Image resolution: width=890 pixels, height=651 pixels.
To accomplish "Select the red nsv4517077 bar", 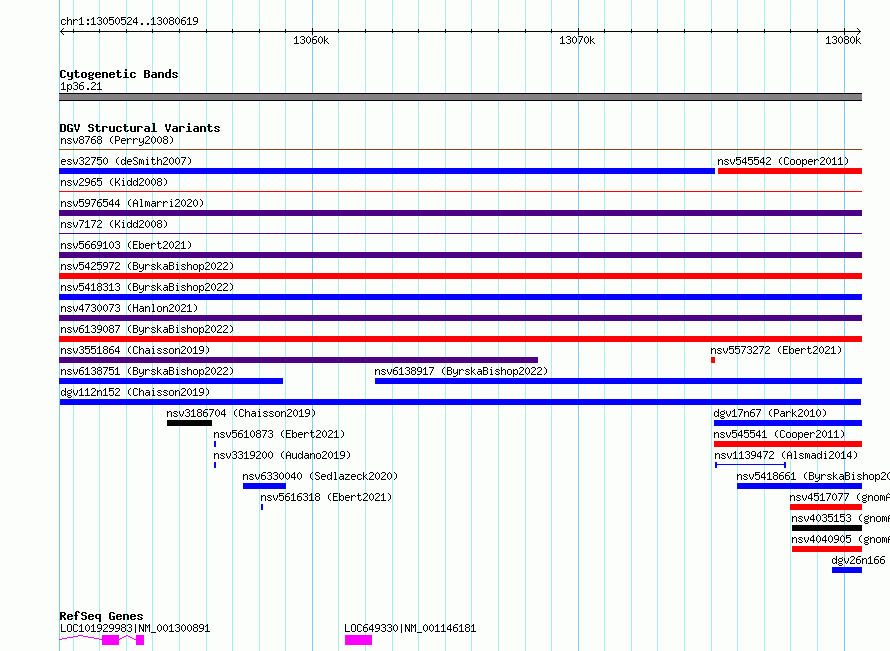I will pyautogui.click(x=826, y=507).
